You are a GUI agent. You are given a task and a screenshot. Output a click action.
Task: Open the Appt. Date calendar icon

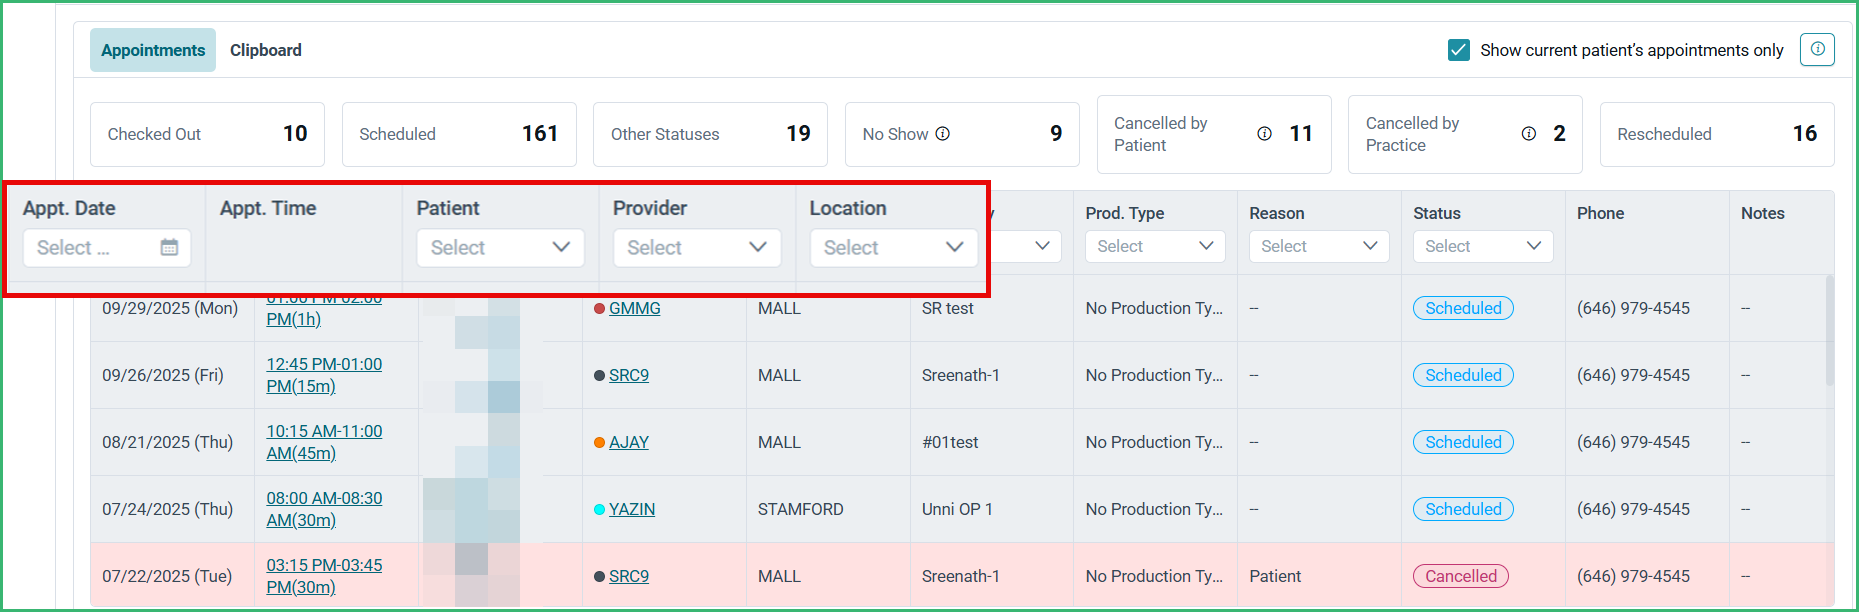click(x=169, y=247)
